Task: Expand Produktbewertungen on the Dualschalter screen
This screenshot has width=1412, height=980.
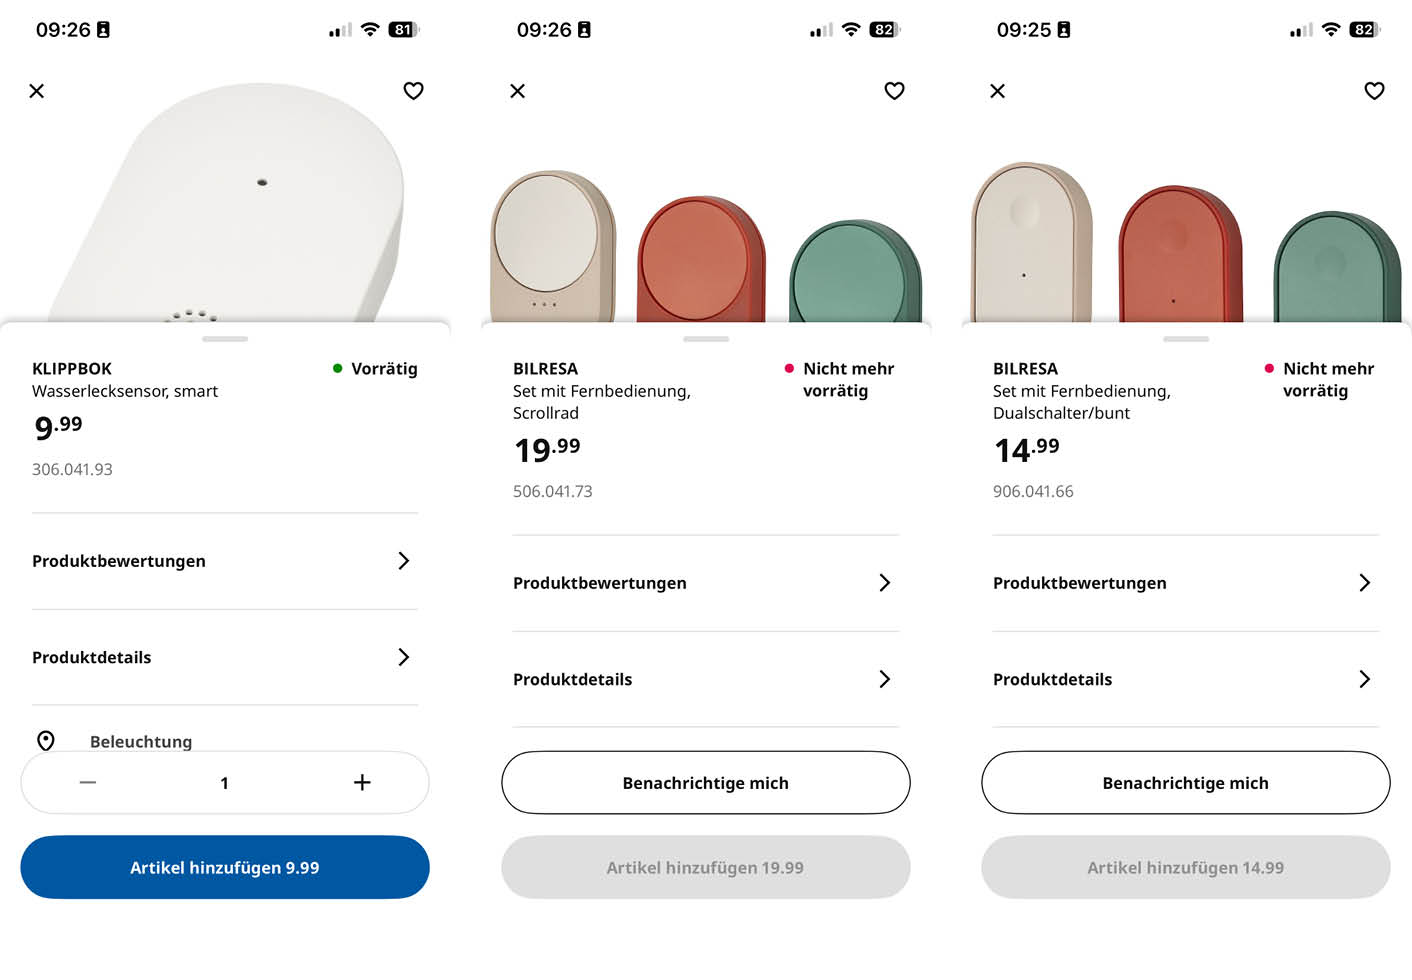Action: 1185,583
